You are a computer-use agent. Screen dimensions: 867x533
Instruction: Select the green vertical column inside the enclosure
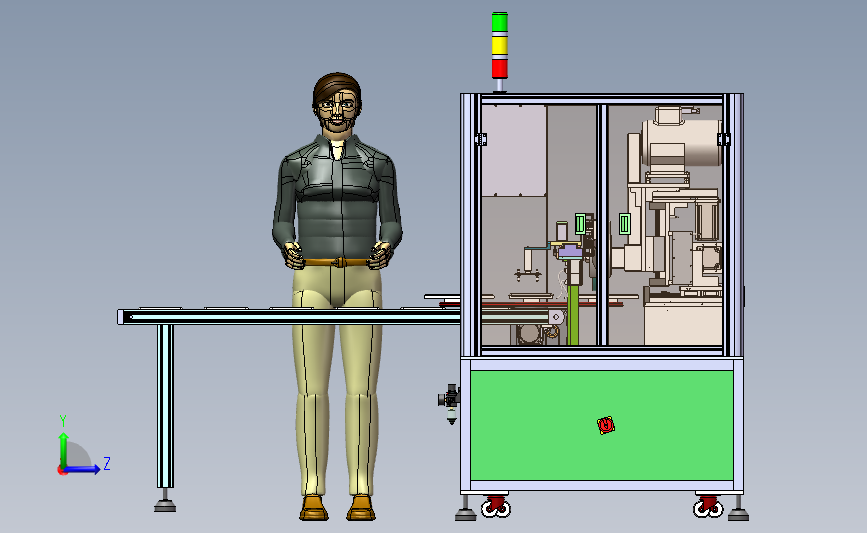[573, 314]
